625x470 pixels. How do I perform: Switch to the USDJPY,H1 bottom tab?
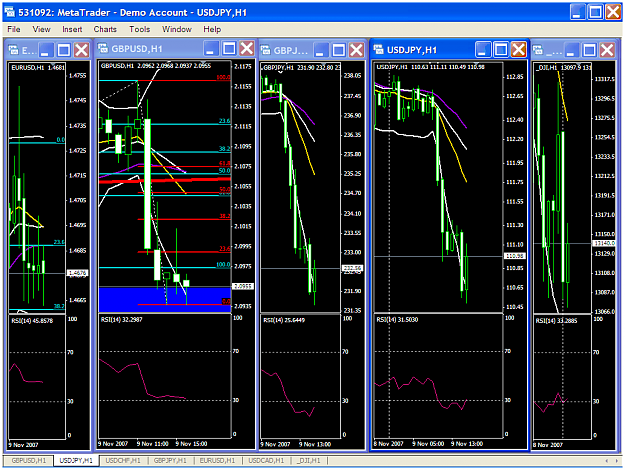(x=76, y=460)
